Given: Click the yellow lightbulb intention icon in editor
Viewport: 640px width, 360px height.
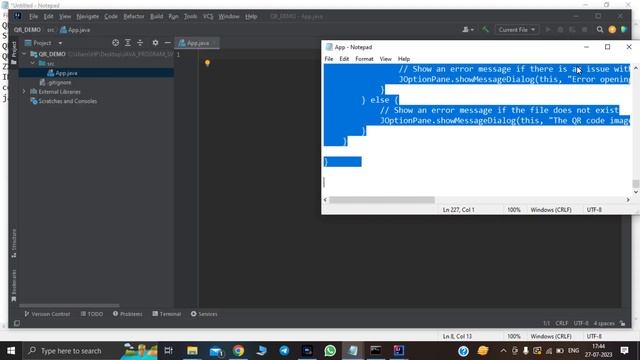Looking at the screenshot, I should click(207, 63).
